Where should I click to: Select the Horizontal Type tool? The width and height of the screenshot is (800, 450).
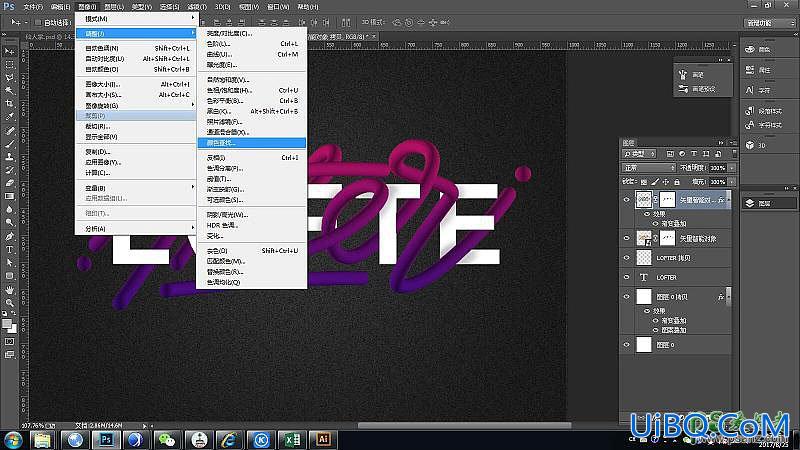(x=9, y=249)
